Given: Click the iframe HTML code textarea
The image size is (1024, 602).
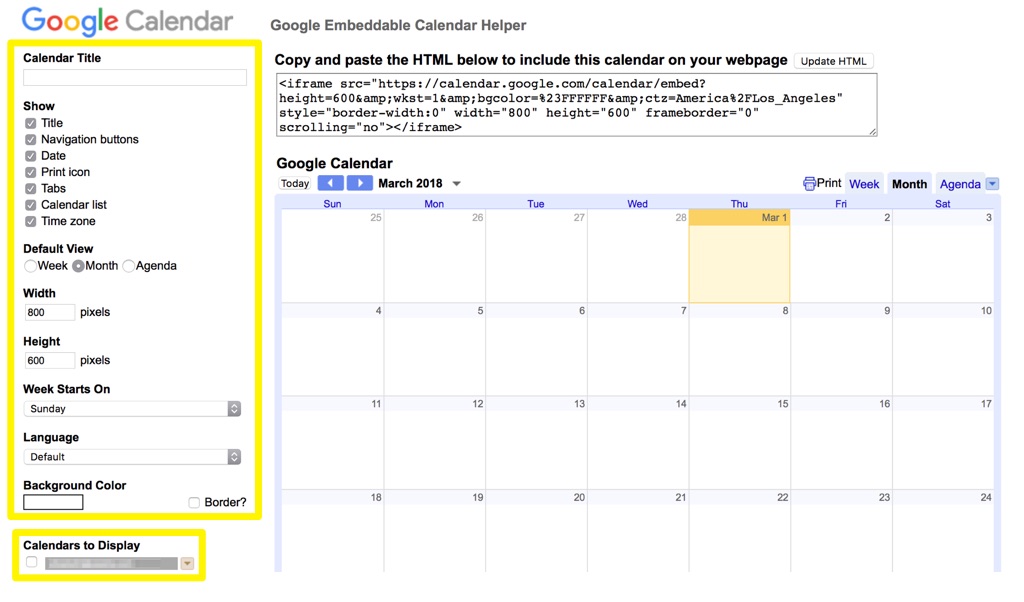Looking at the screenshot, I should (x=577, y=105).
